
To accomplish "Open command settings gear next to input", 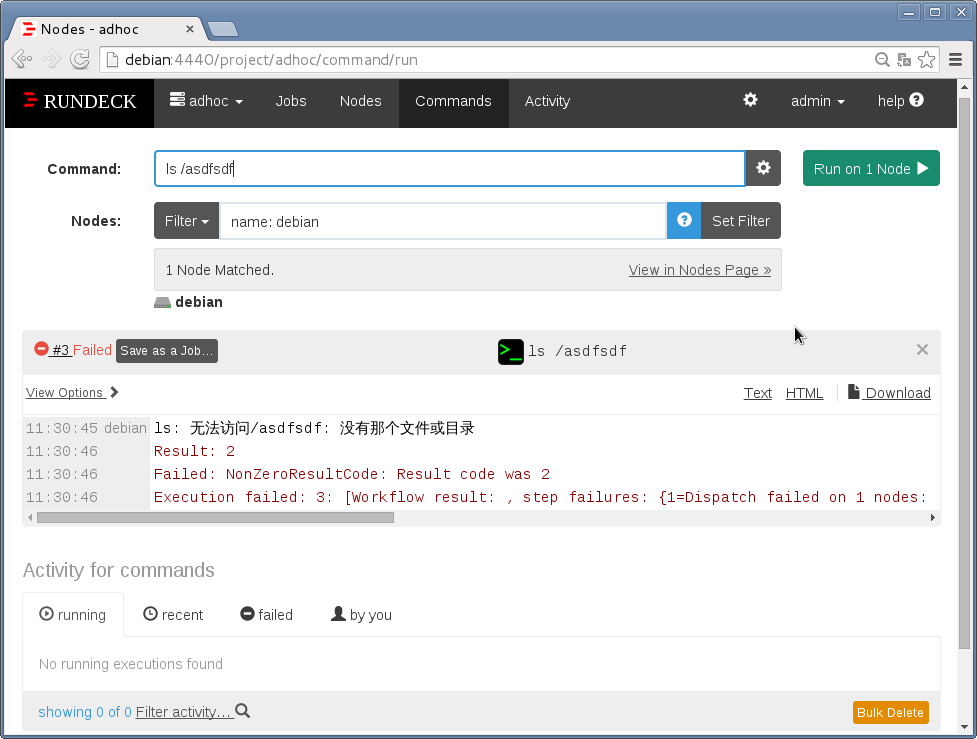I will (763, 168).
